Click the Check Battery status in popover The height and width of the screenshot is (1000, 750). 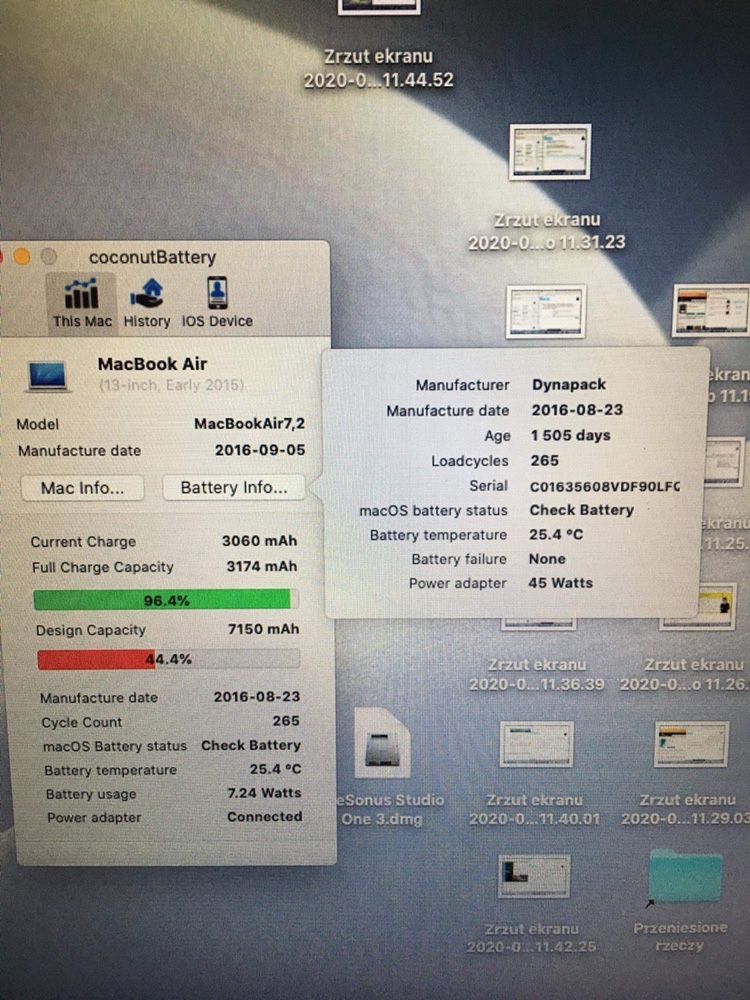point(582,510)
